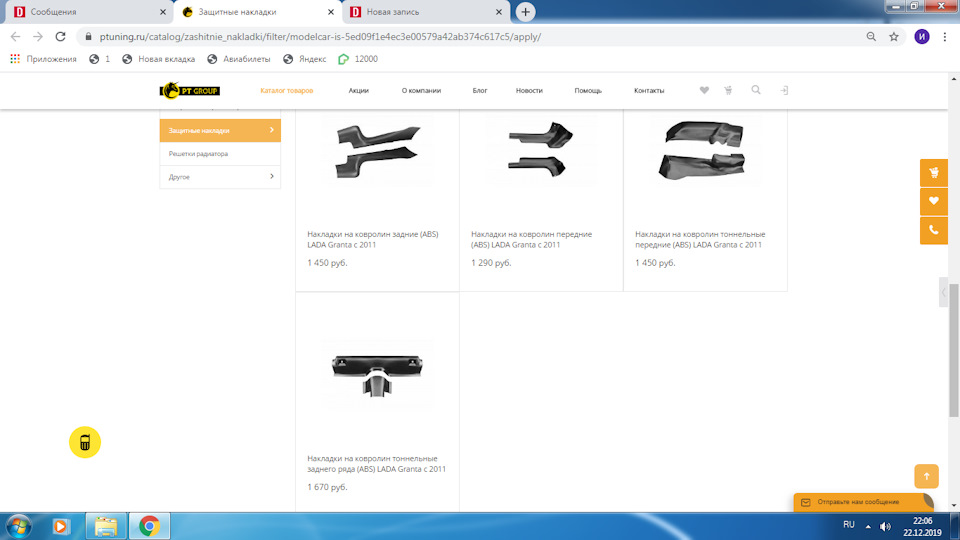Open Накладки на ковролин задние product link

(373, 239)
